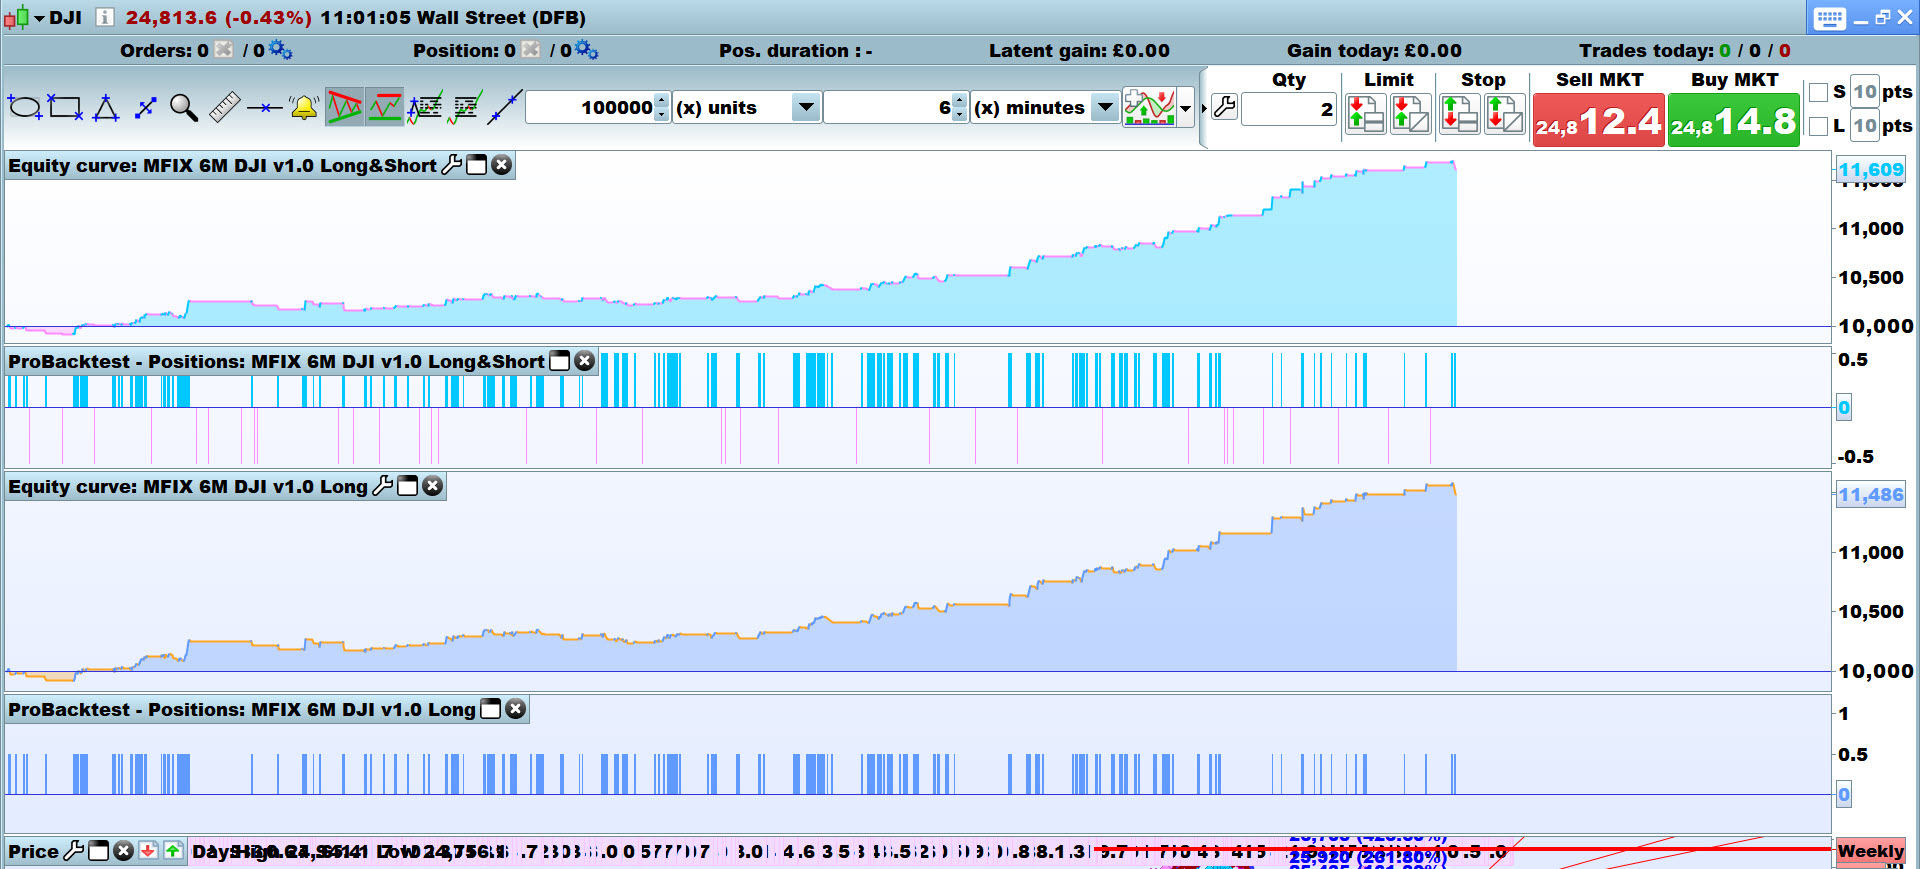Image resolution: width=1920 pixels, height=869 pixels.
Task: Click the red 24,813.6 (-0.43%) price
Action: point(218,18)
